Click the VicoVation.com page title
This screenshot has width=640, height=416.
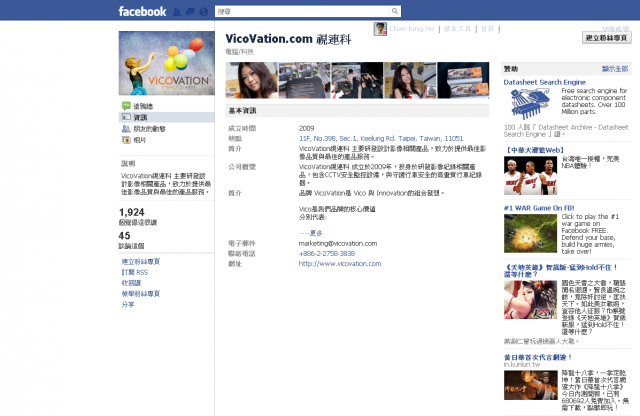pos(288,39)
